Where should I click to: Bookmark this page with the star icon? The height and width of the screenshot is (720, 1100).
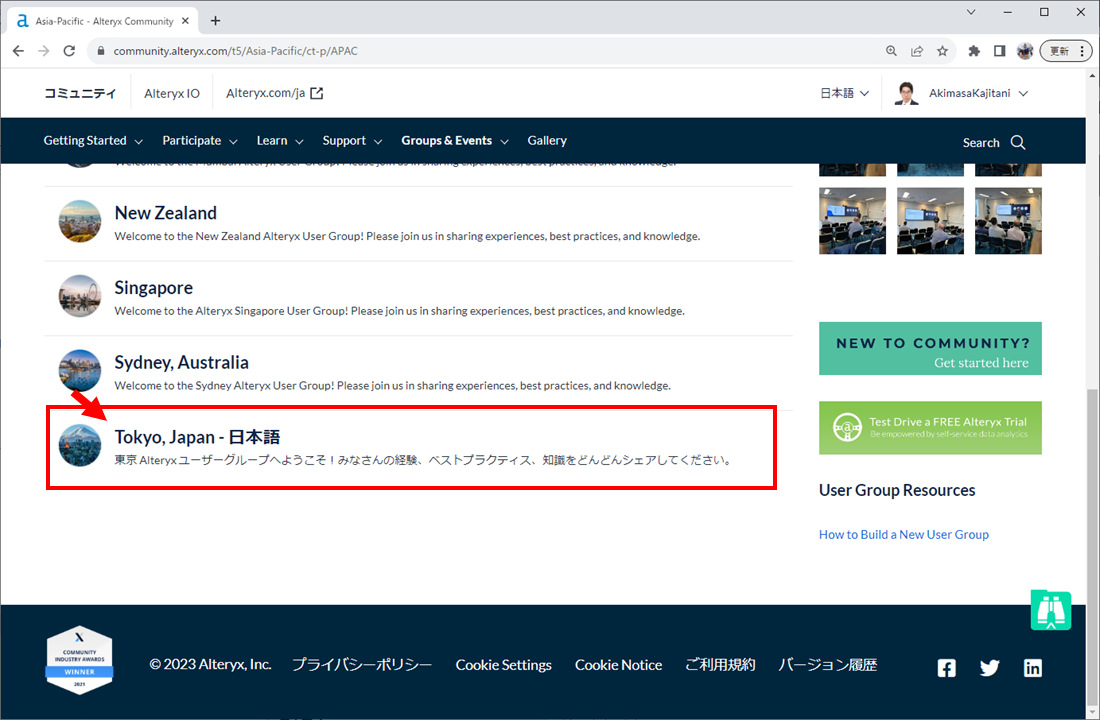(x=942, y=51)
